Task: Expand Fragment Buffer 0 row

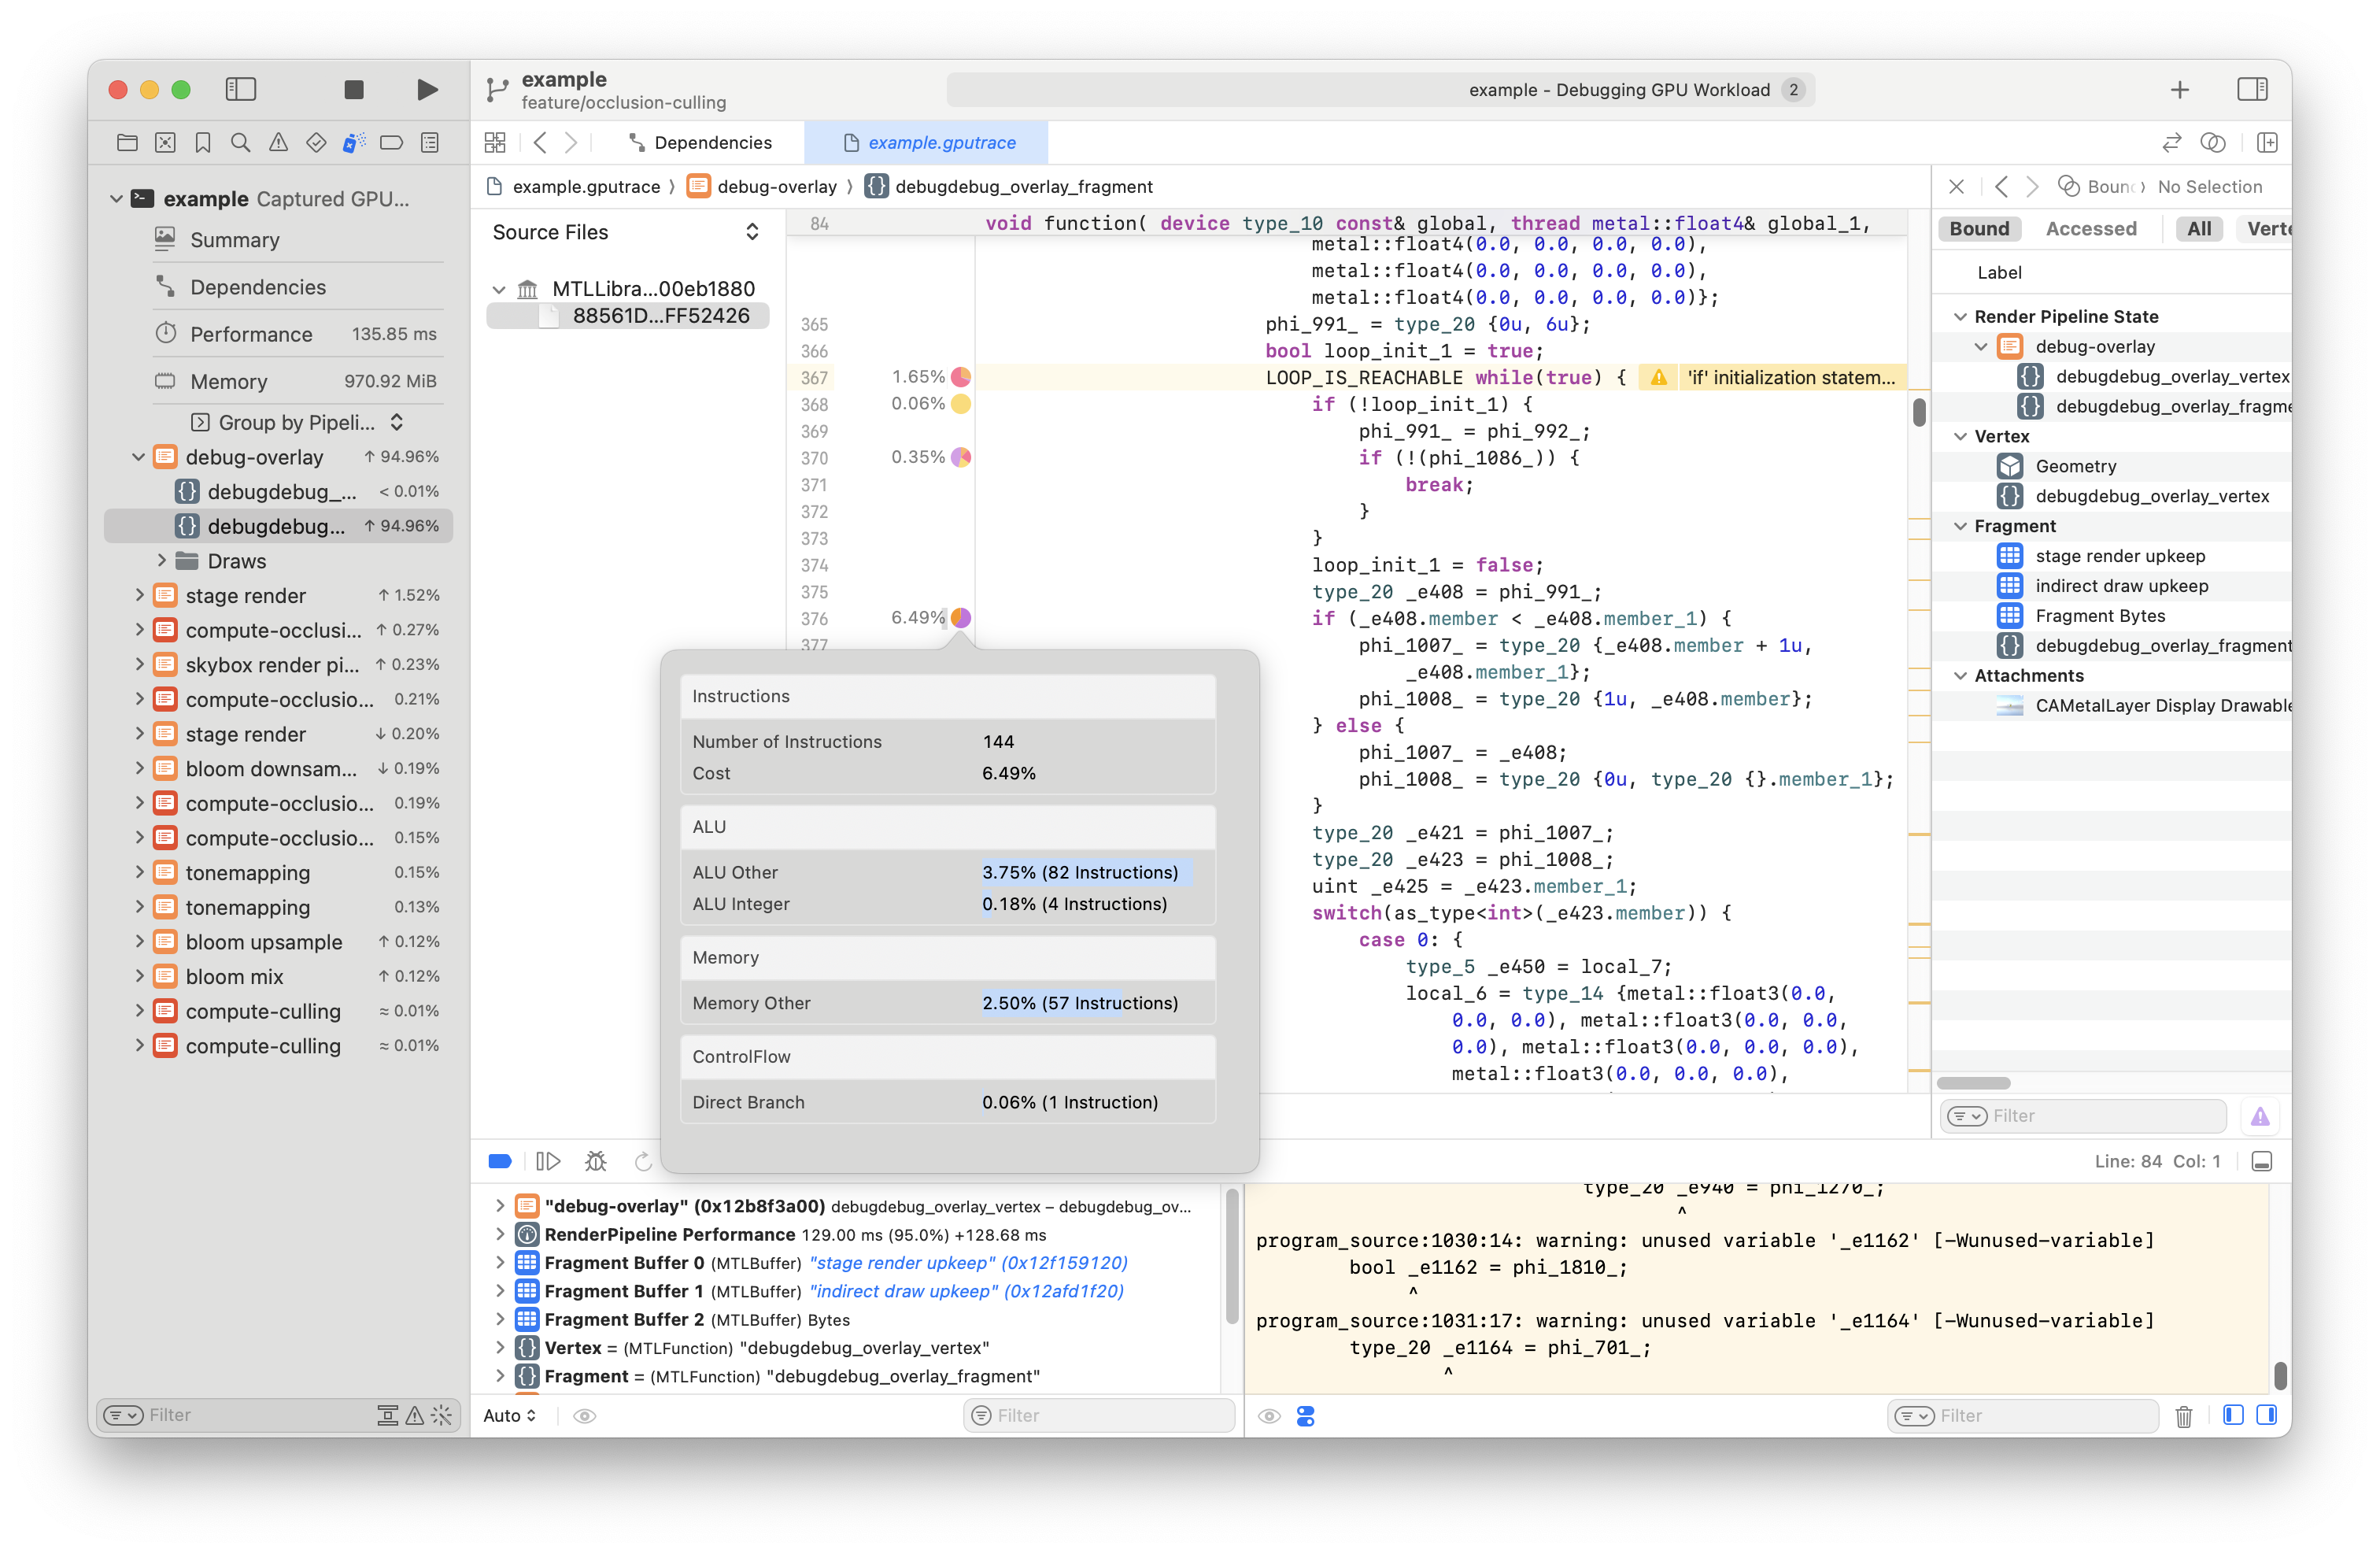Action: tap(499, 1263)
